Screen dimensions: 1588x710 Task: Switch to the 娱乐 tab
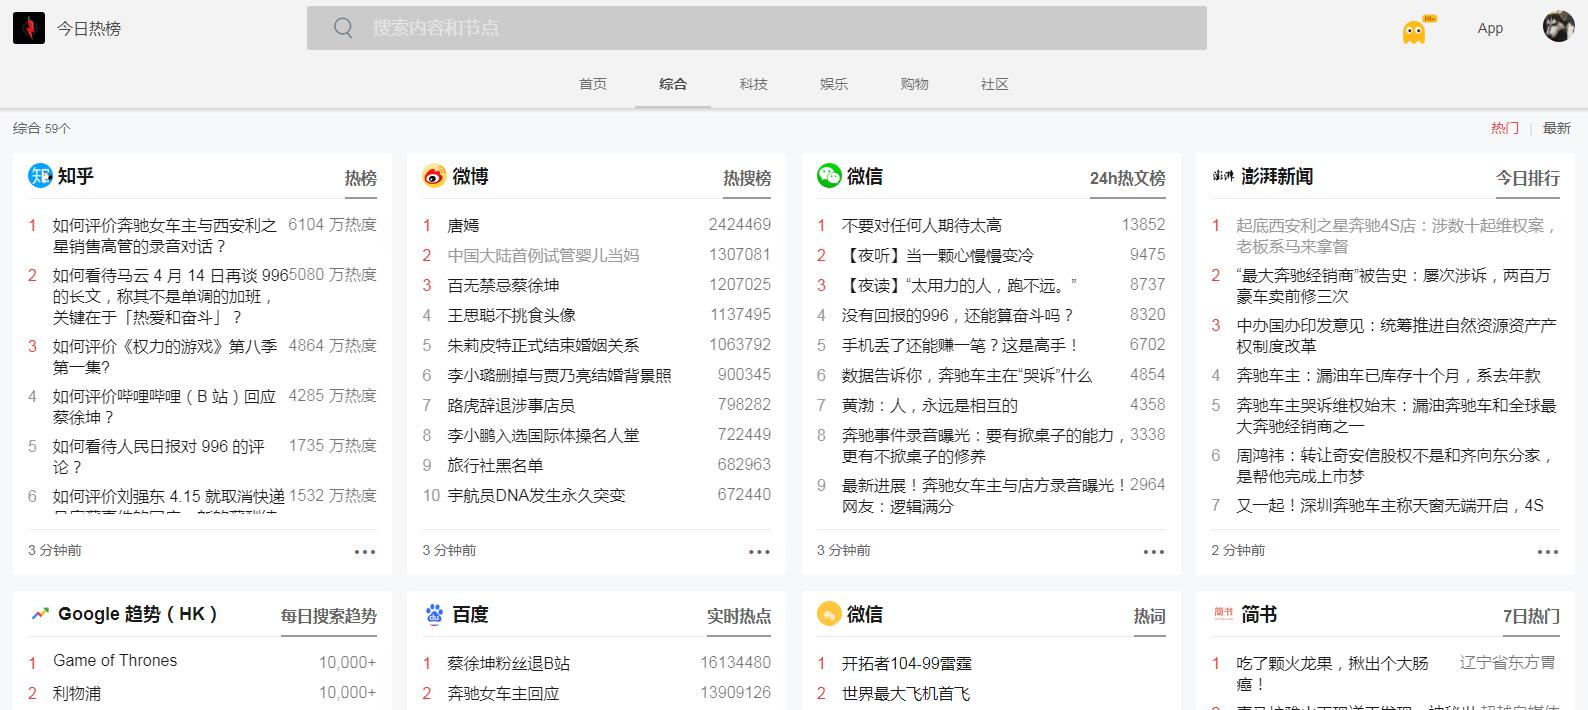click(834, 84)
